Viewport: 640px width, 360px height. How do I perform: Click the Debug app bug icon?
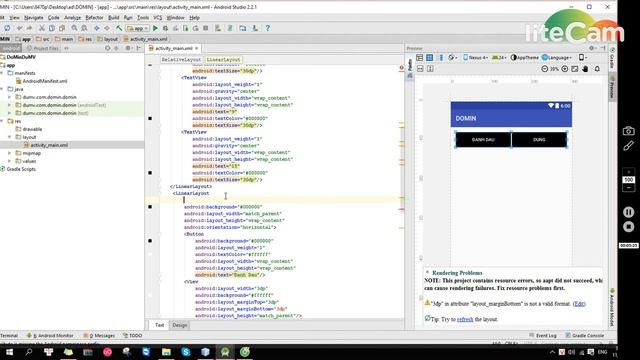tap(165, 28)
